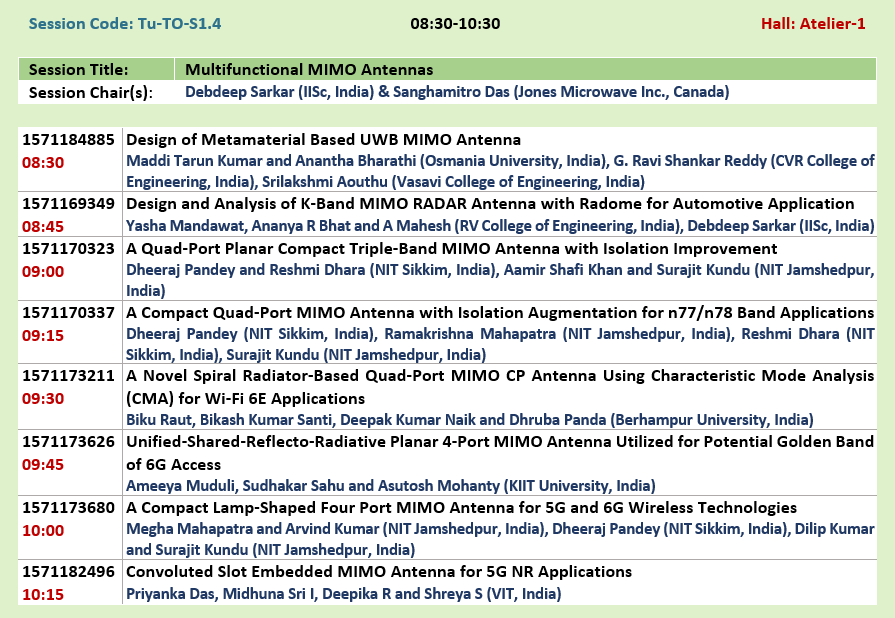Click the 09:30 time slot

tap(41, 398)
